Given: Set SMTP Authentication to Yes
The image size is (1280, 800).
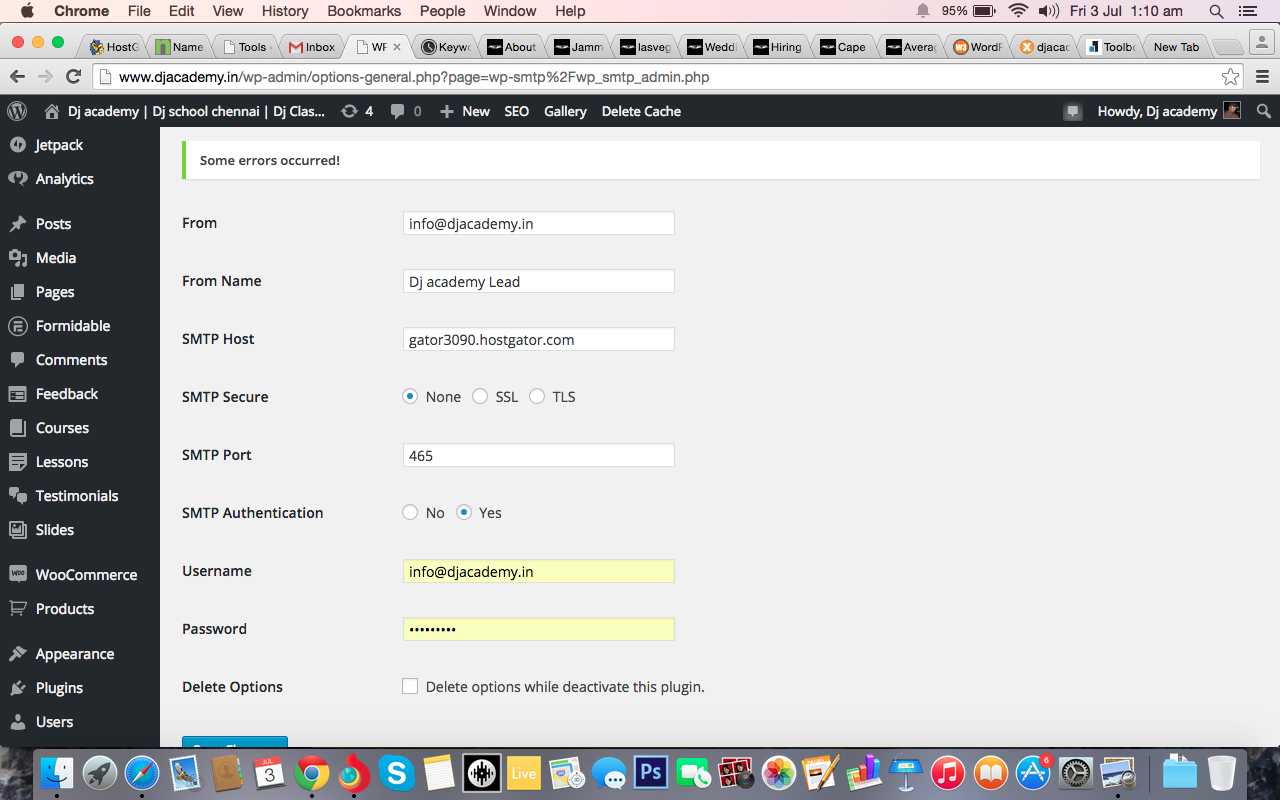Looking at the screenshot, I should tap(464, 512).
